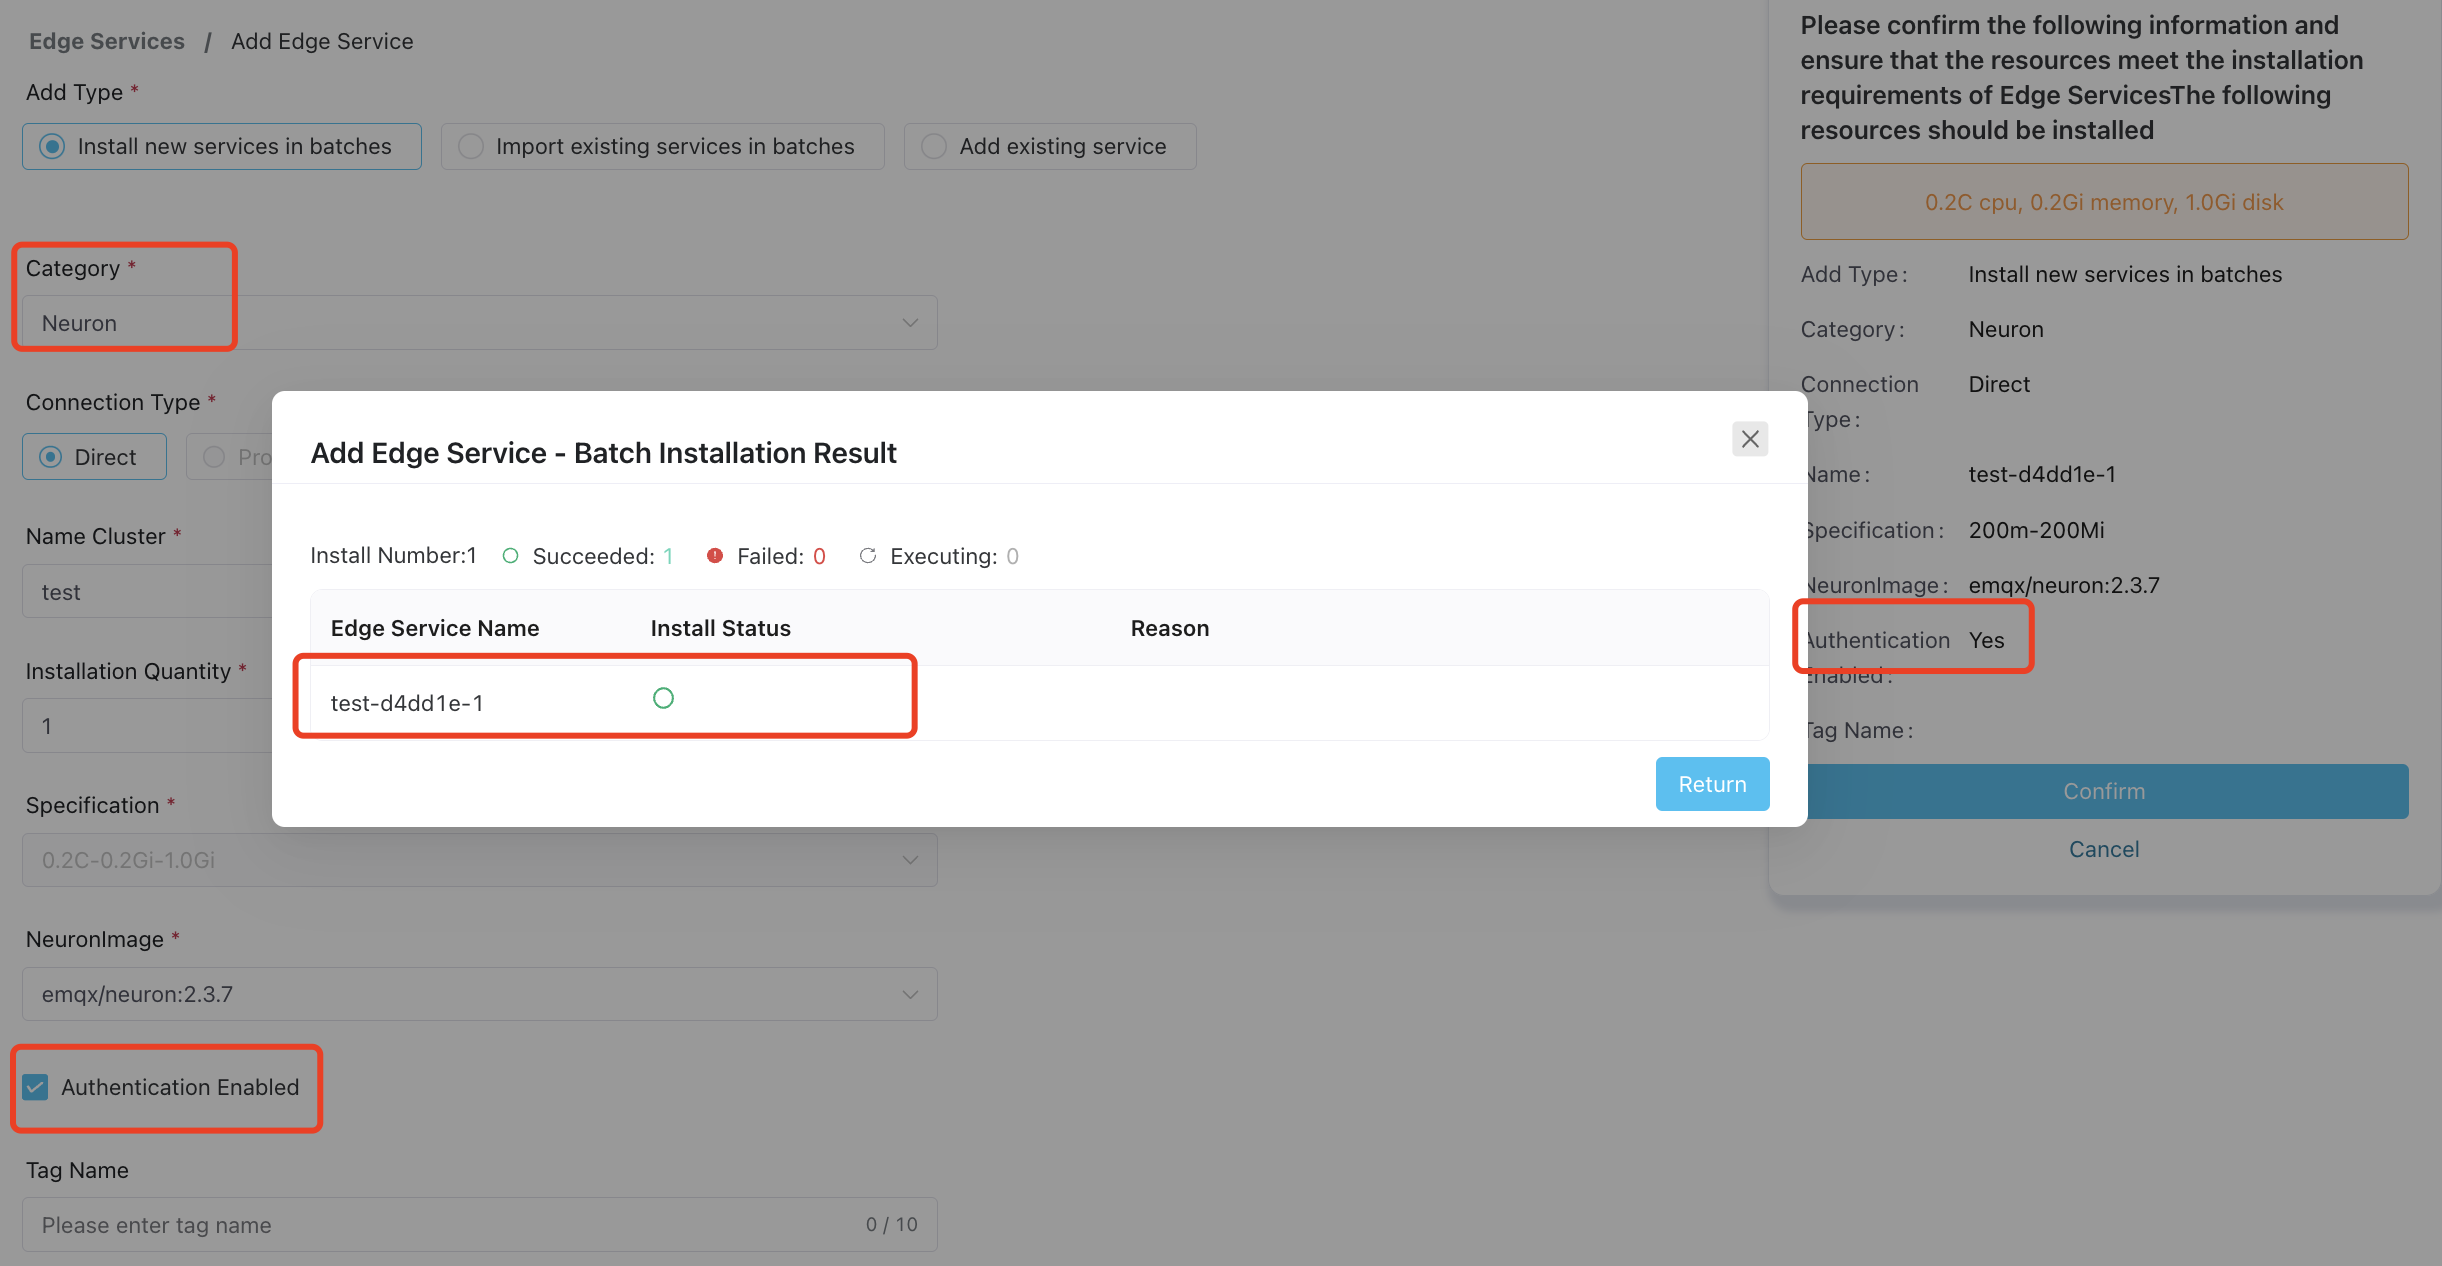Toggle the Authentication Enabled checkbox
Image resolution: width=2442 pixels, height=1266 pixels.
click(36, 1087)
